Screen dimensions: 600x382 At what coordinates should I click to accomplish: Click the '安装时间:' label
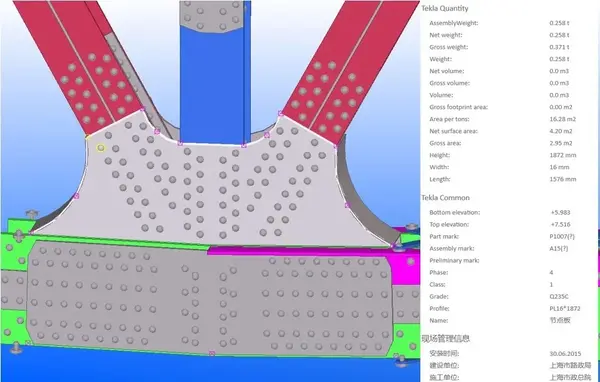(x=444, y=354)
